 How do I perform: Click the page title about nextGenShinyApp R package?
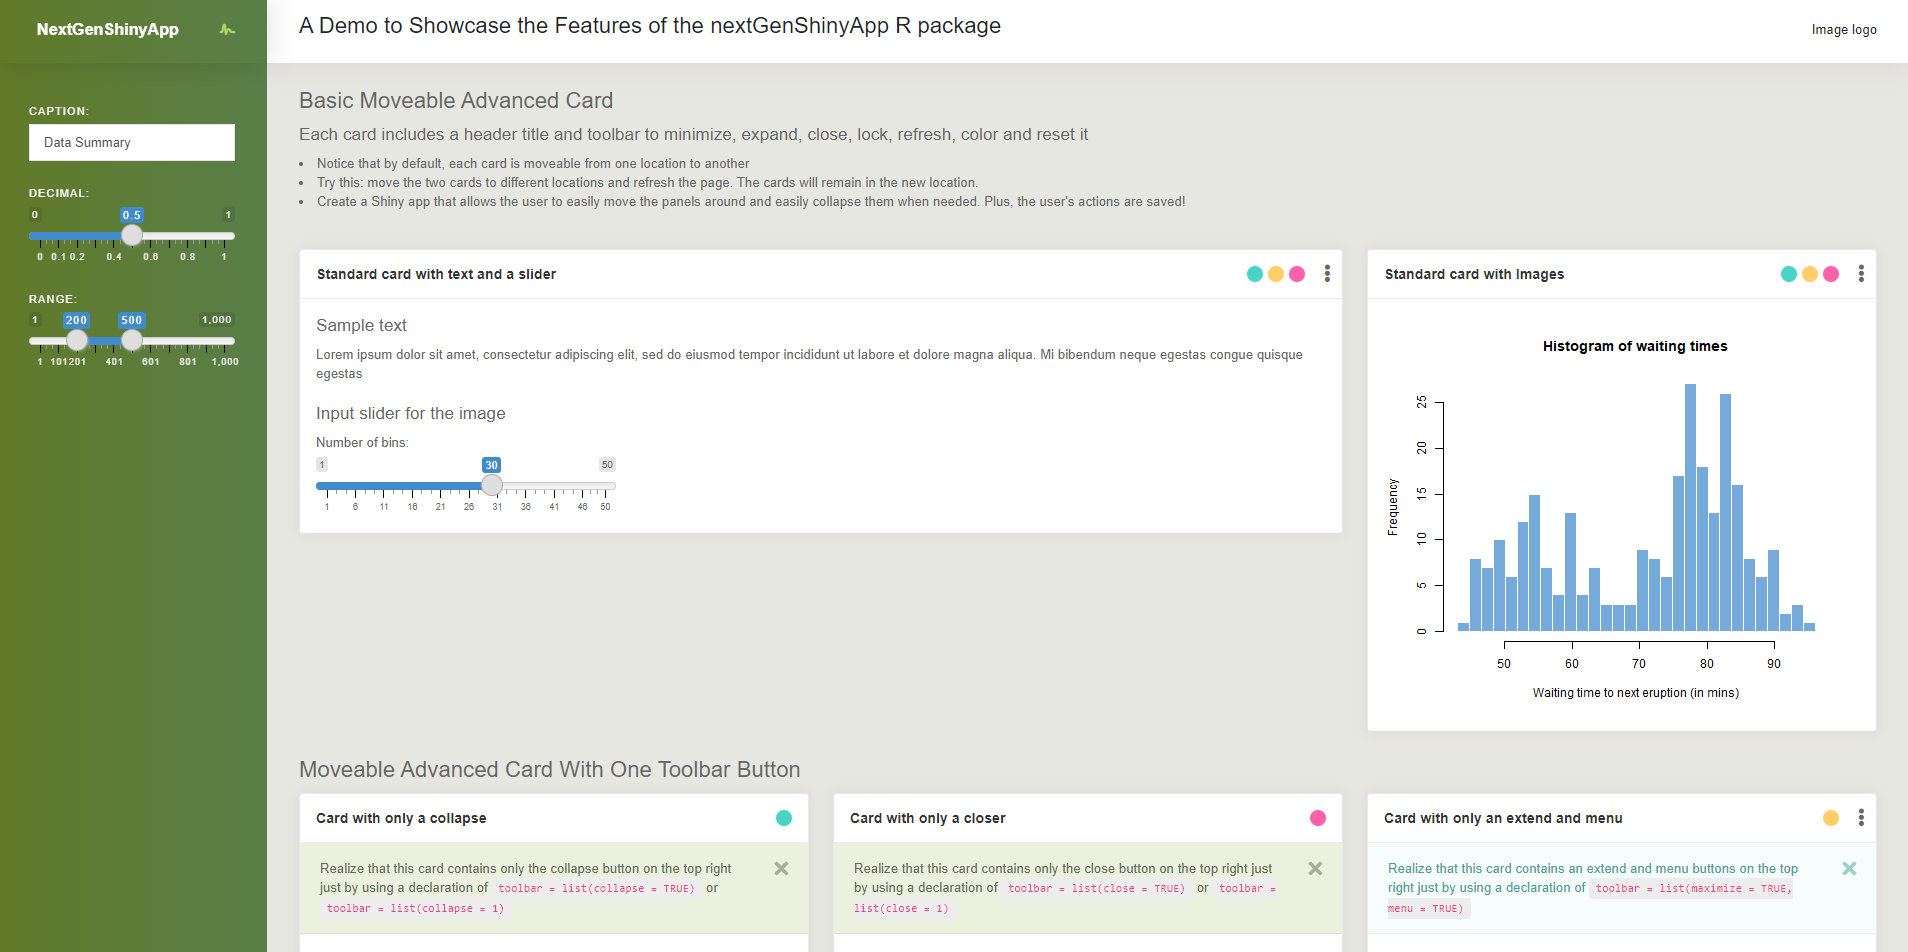pyautogui.click(x=650, y=26)
